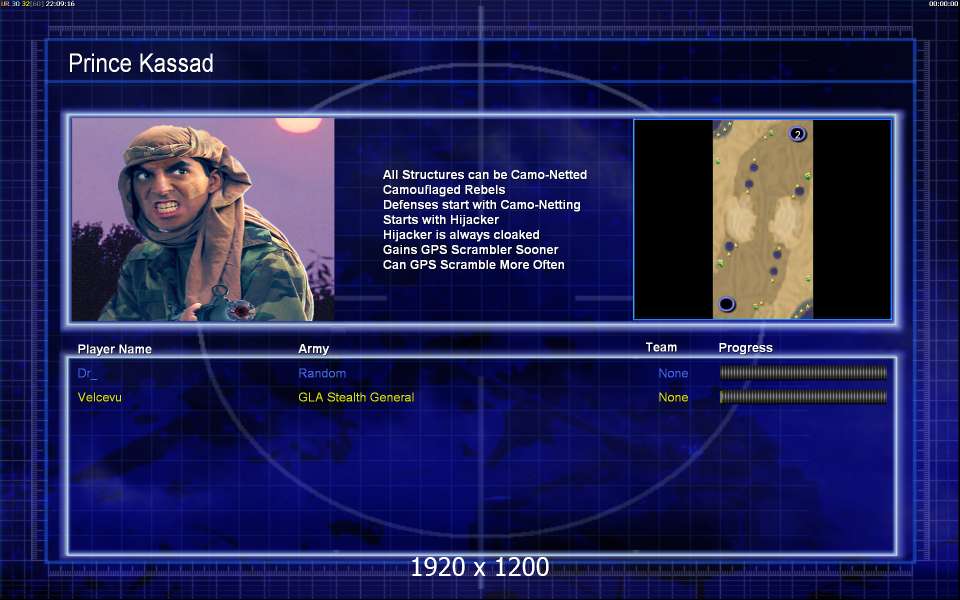Click "GLA Stealth General" army entry
Image resolution: width=960 pixels, height=600 pixels.
point(356,397)
